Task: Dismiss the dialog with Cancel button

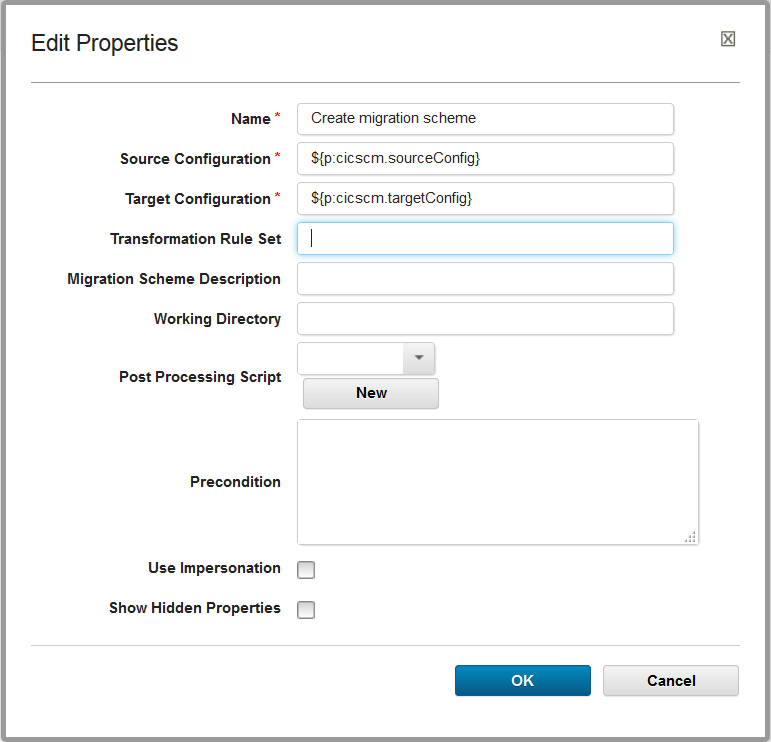Action: click(x=670, y=681)
